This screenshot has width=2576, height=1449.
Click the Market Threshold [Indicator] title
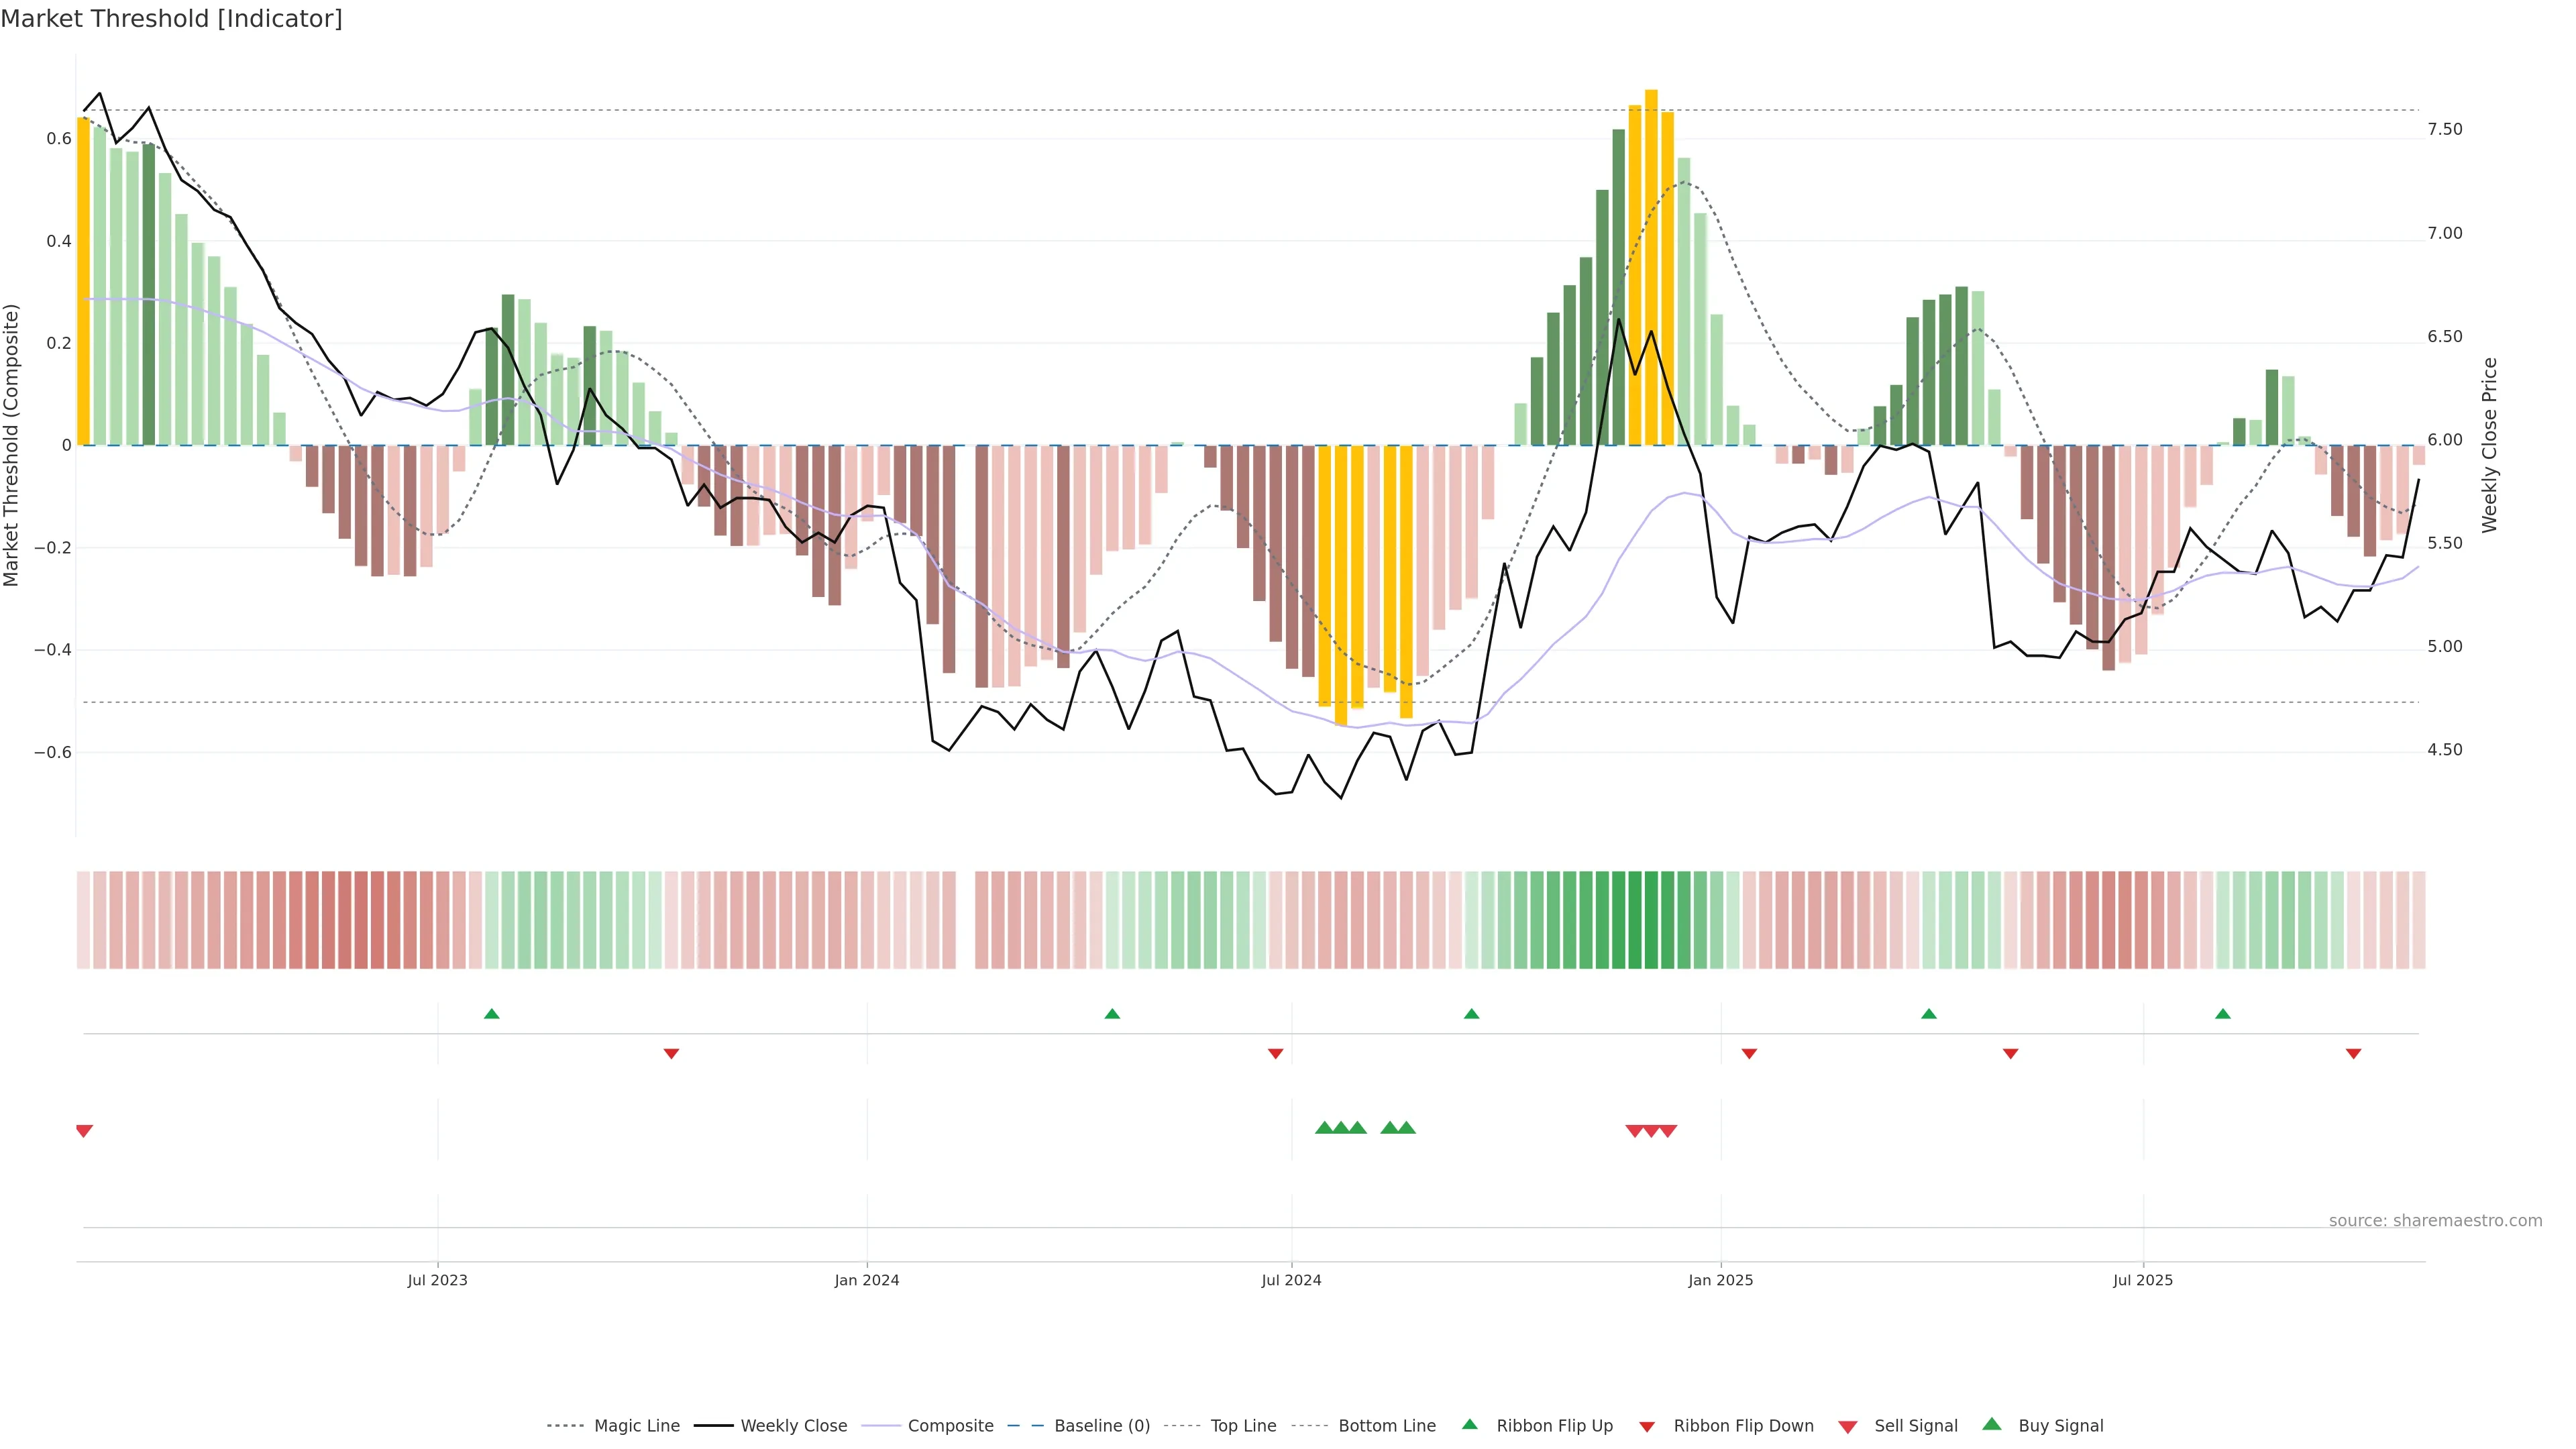point(171,19)
